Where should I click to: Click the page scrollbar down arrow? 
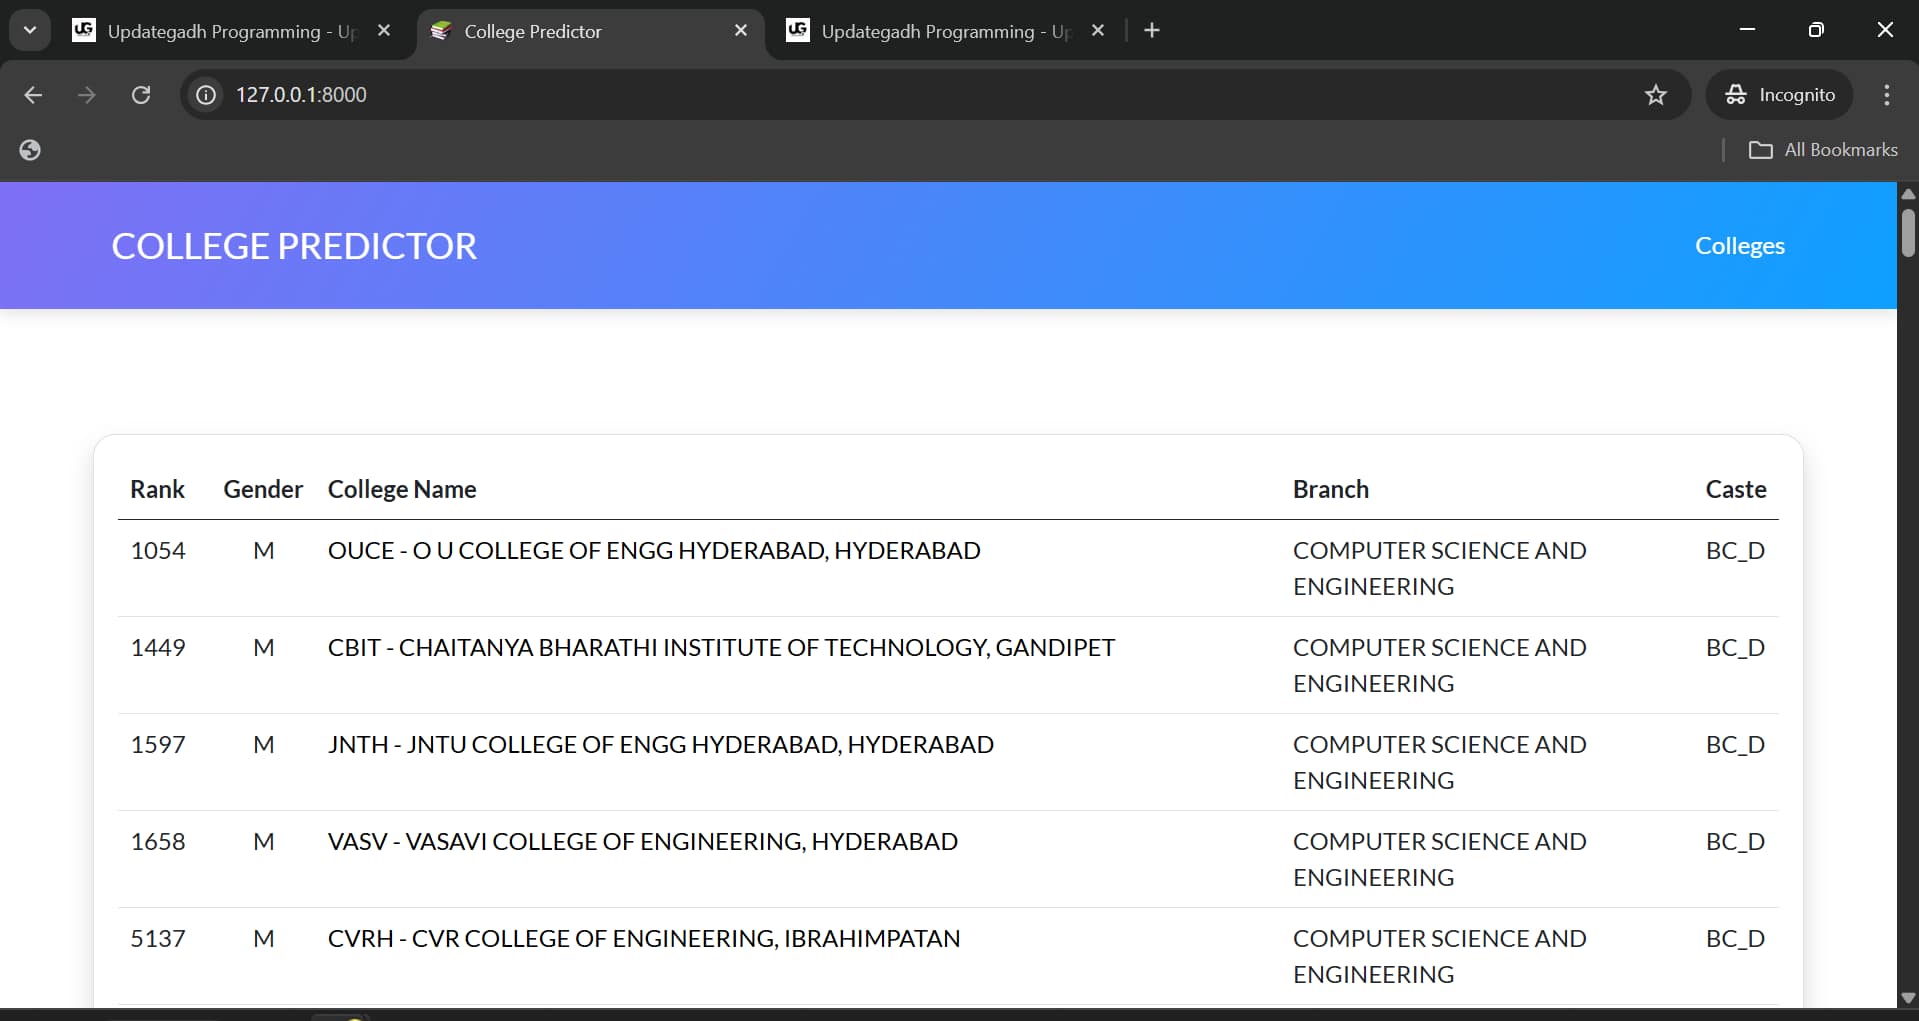pyautogui.click(x=1908, y=997)
